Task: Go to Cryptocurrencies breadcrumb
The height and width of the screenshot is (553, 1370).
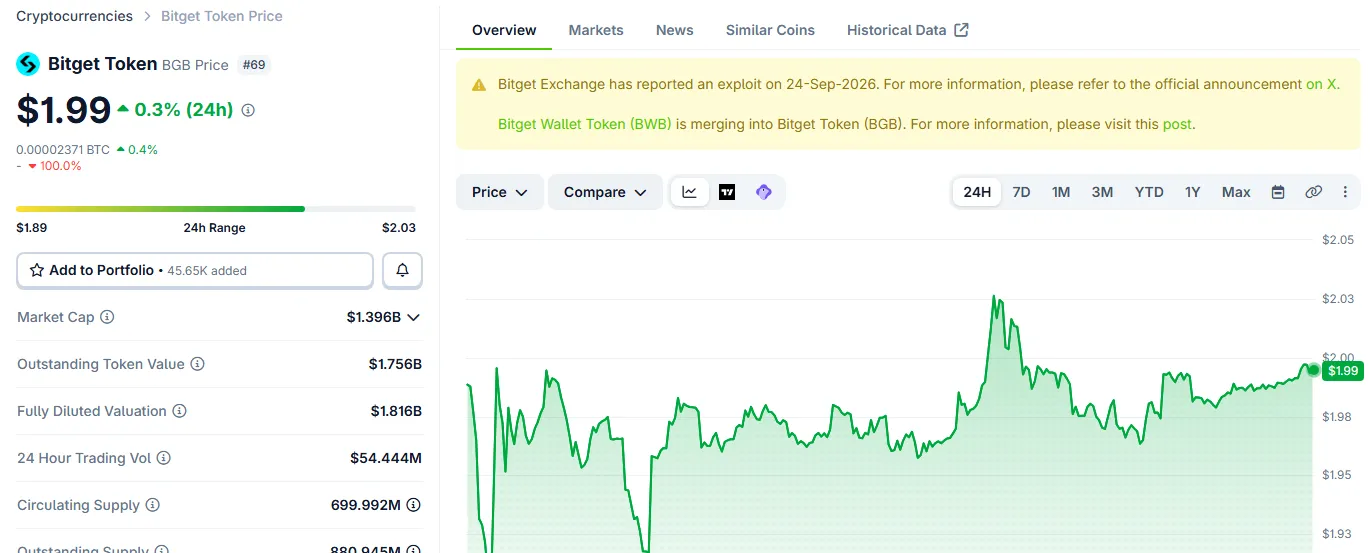Action: (74, 16)
